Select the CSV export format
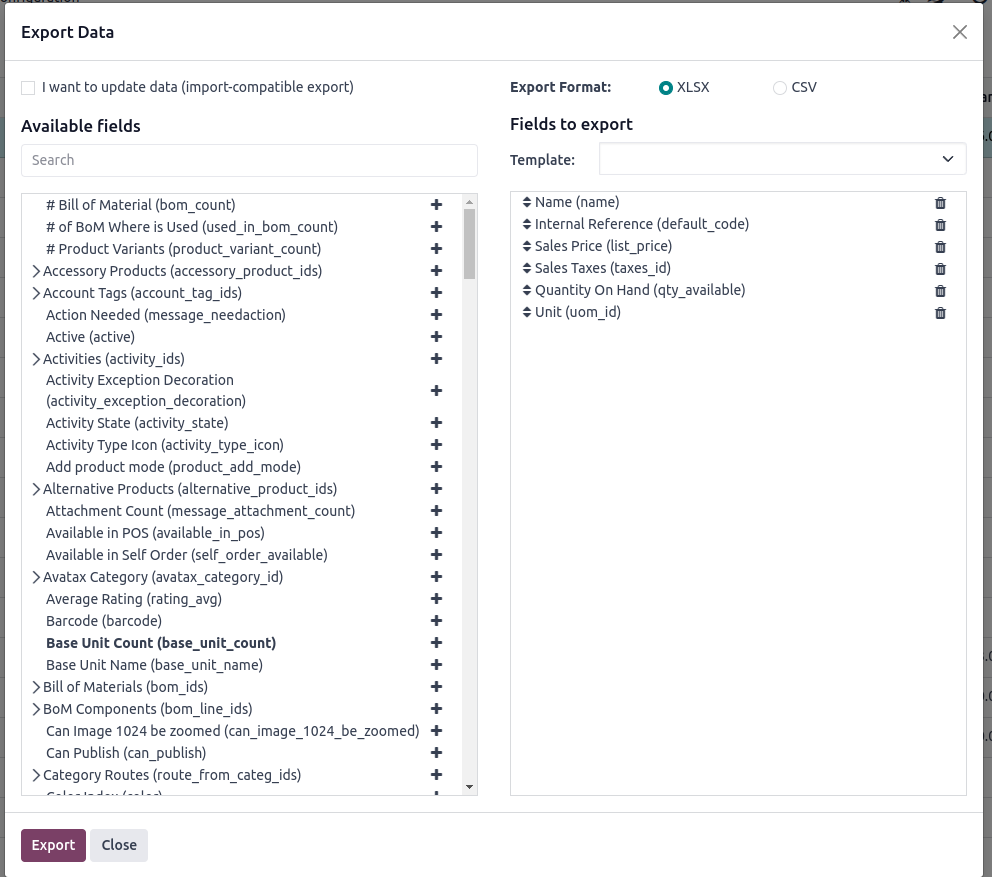The height and width of the screenshot is (877, 992). [779, 88]
